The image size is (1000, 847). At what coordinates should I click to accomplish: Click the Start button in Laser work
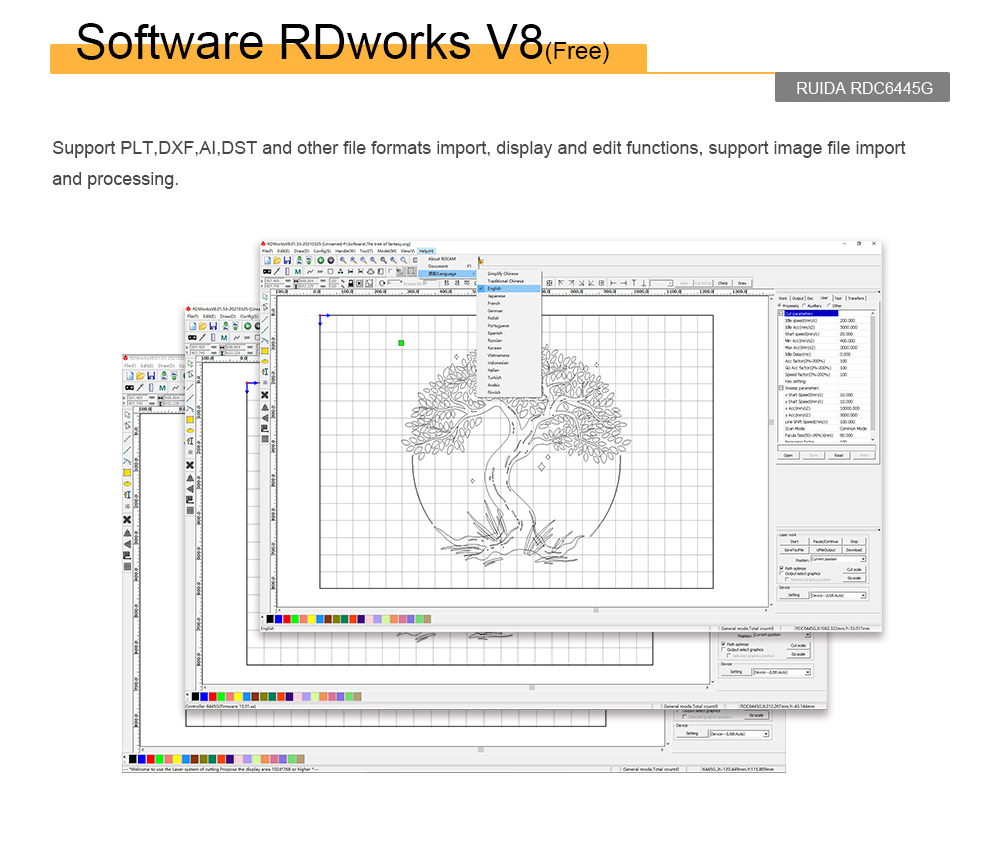pyautogui.click(x=795, y=541)
